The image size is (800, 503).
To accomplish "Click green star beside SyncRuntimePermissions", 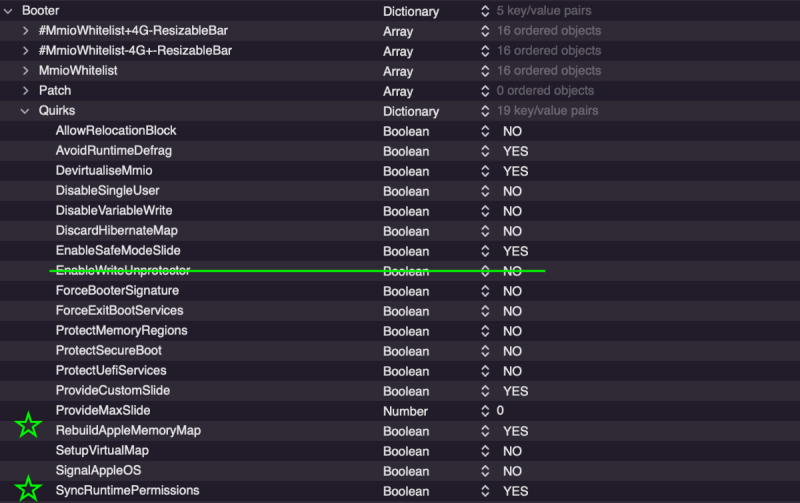I will pyautogui.click(x=29, y=488).
